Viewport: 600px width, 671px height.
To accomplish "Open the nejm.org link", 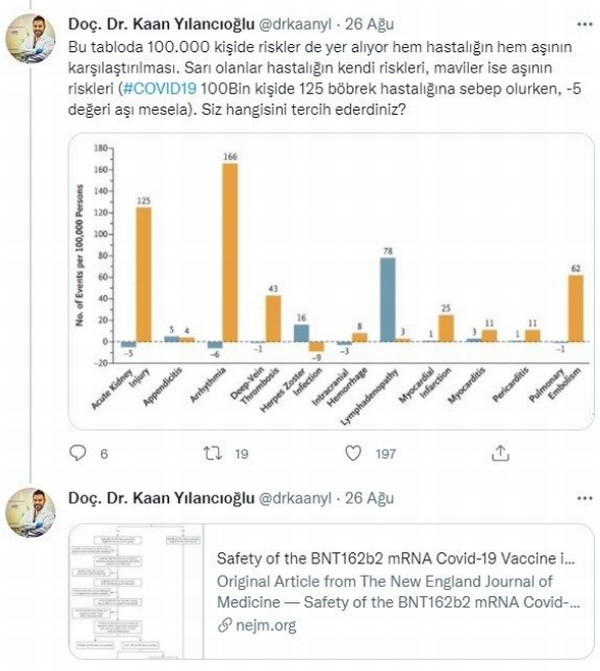I will pyautogui.click(x=266, y=625).
